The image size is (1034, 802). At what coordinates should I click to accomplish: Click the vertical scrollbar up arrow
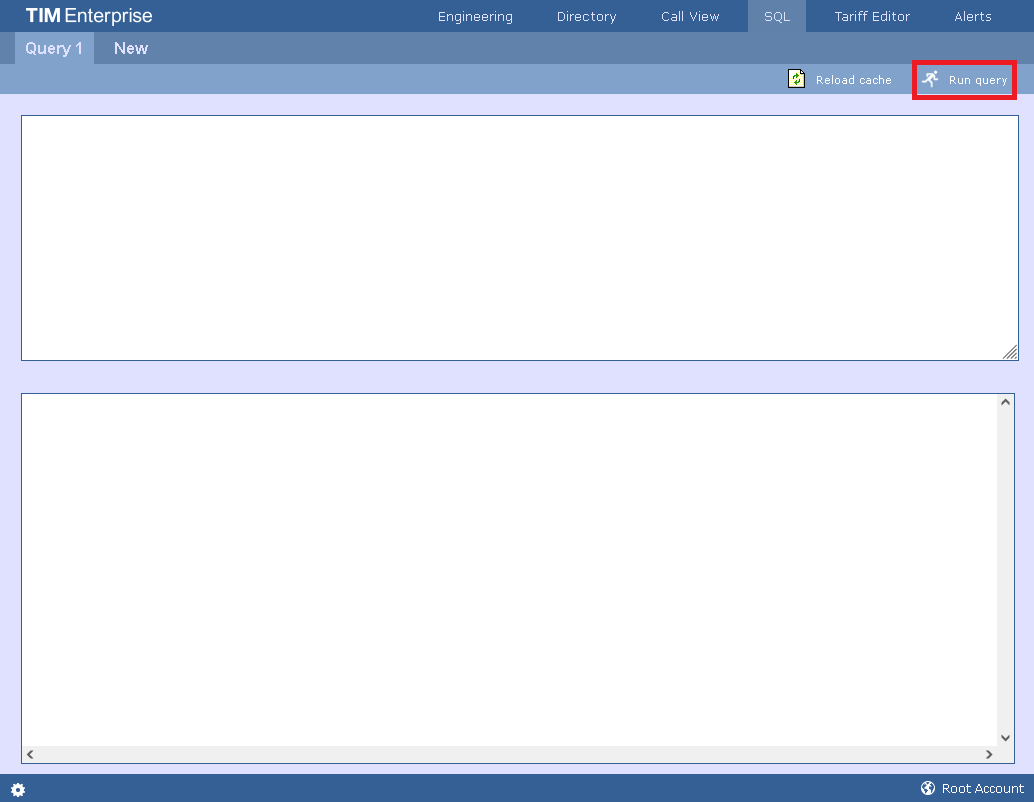click(x=1006, y=400)
